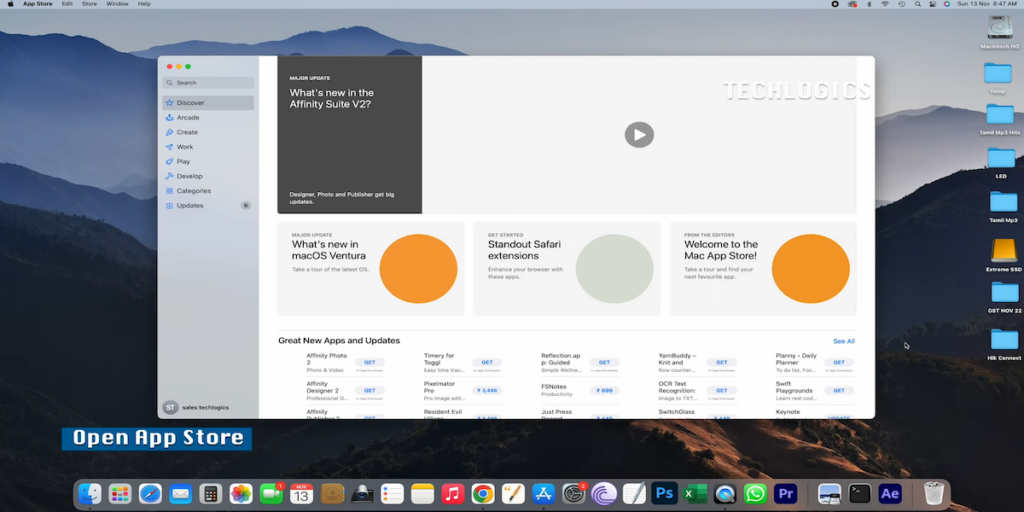This screenshot has height=512, width=1024.
Task: Open the macOS Ventura story card
Action: pos(371,268)
